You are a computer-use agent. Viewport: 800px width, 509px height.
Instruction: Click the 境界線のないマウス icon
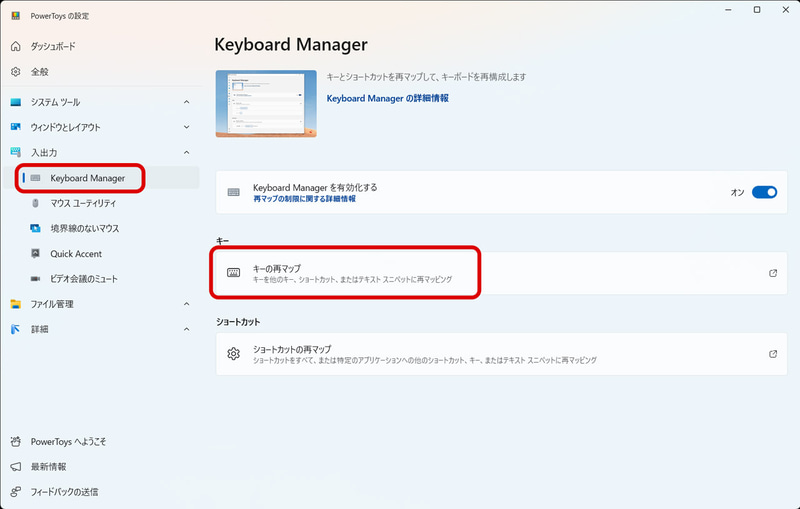[35, 228]
